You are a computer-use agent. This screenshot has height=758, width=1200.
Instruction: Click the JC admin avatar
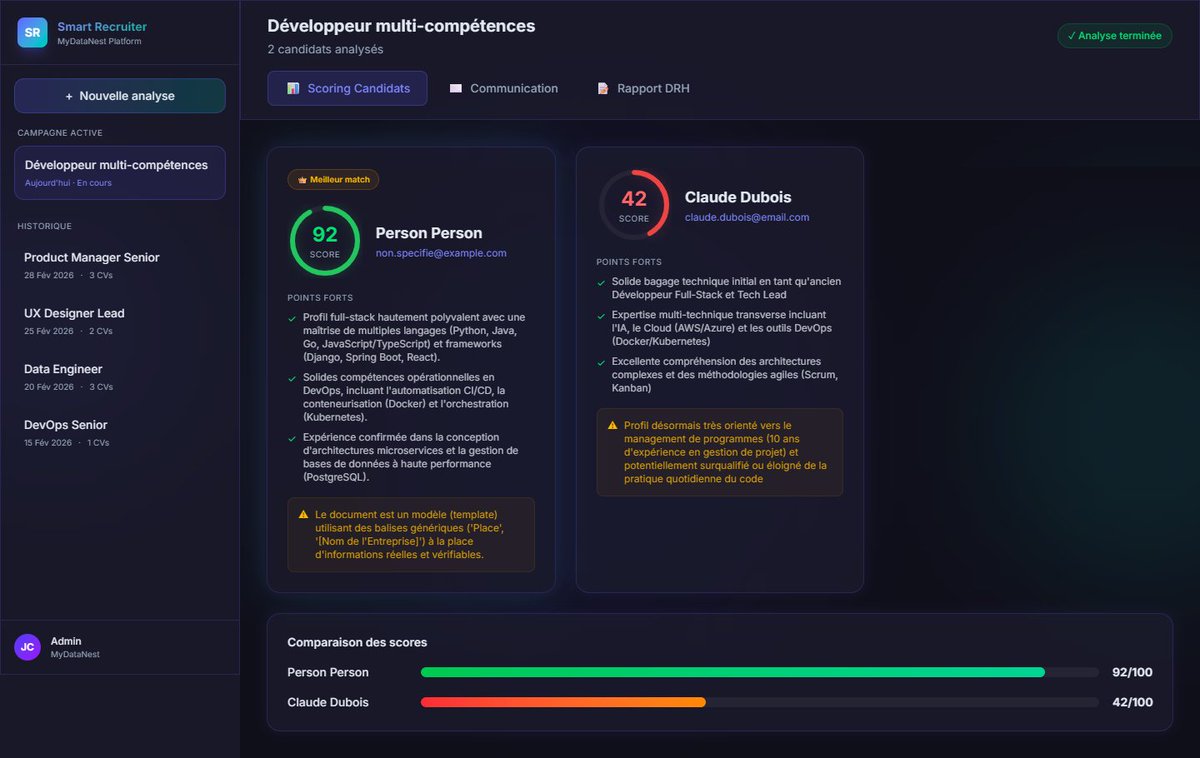click(28, 647)
